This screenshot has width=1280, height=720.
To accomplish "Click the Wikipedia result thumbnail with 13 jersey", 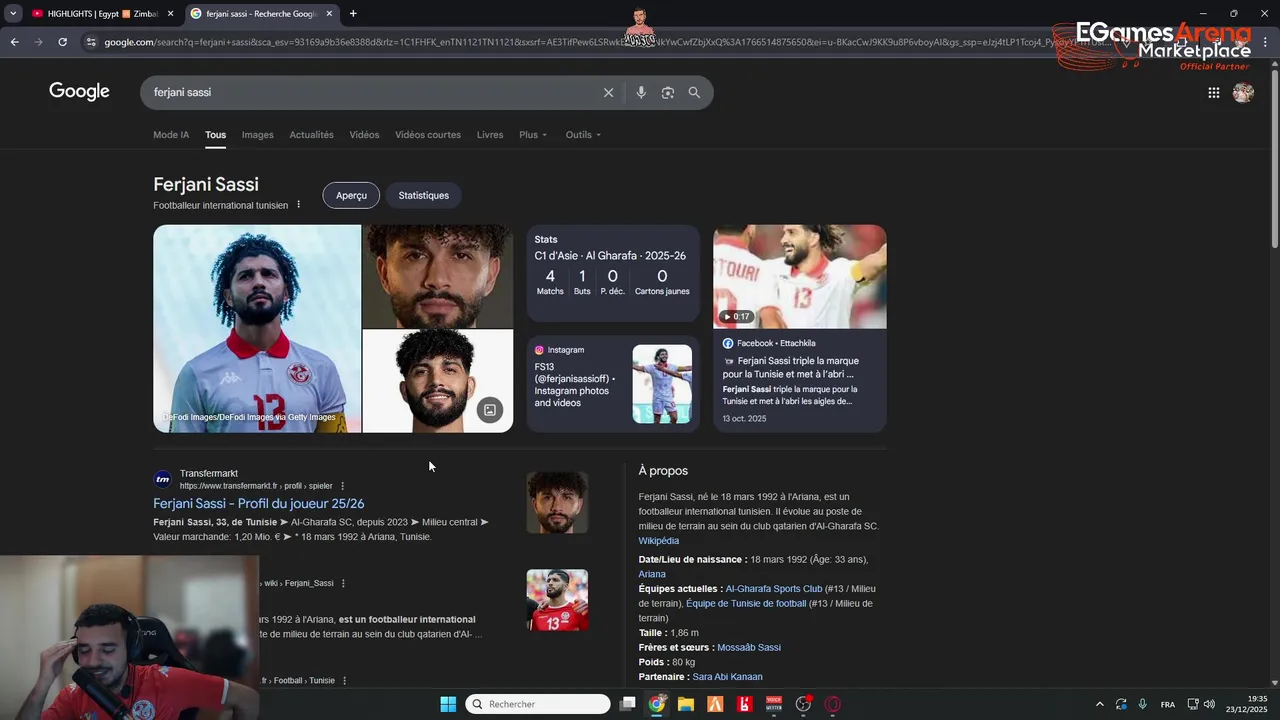I will tap(557, 600).
